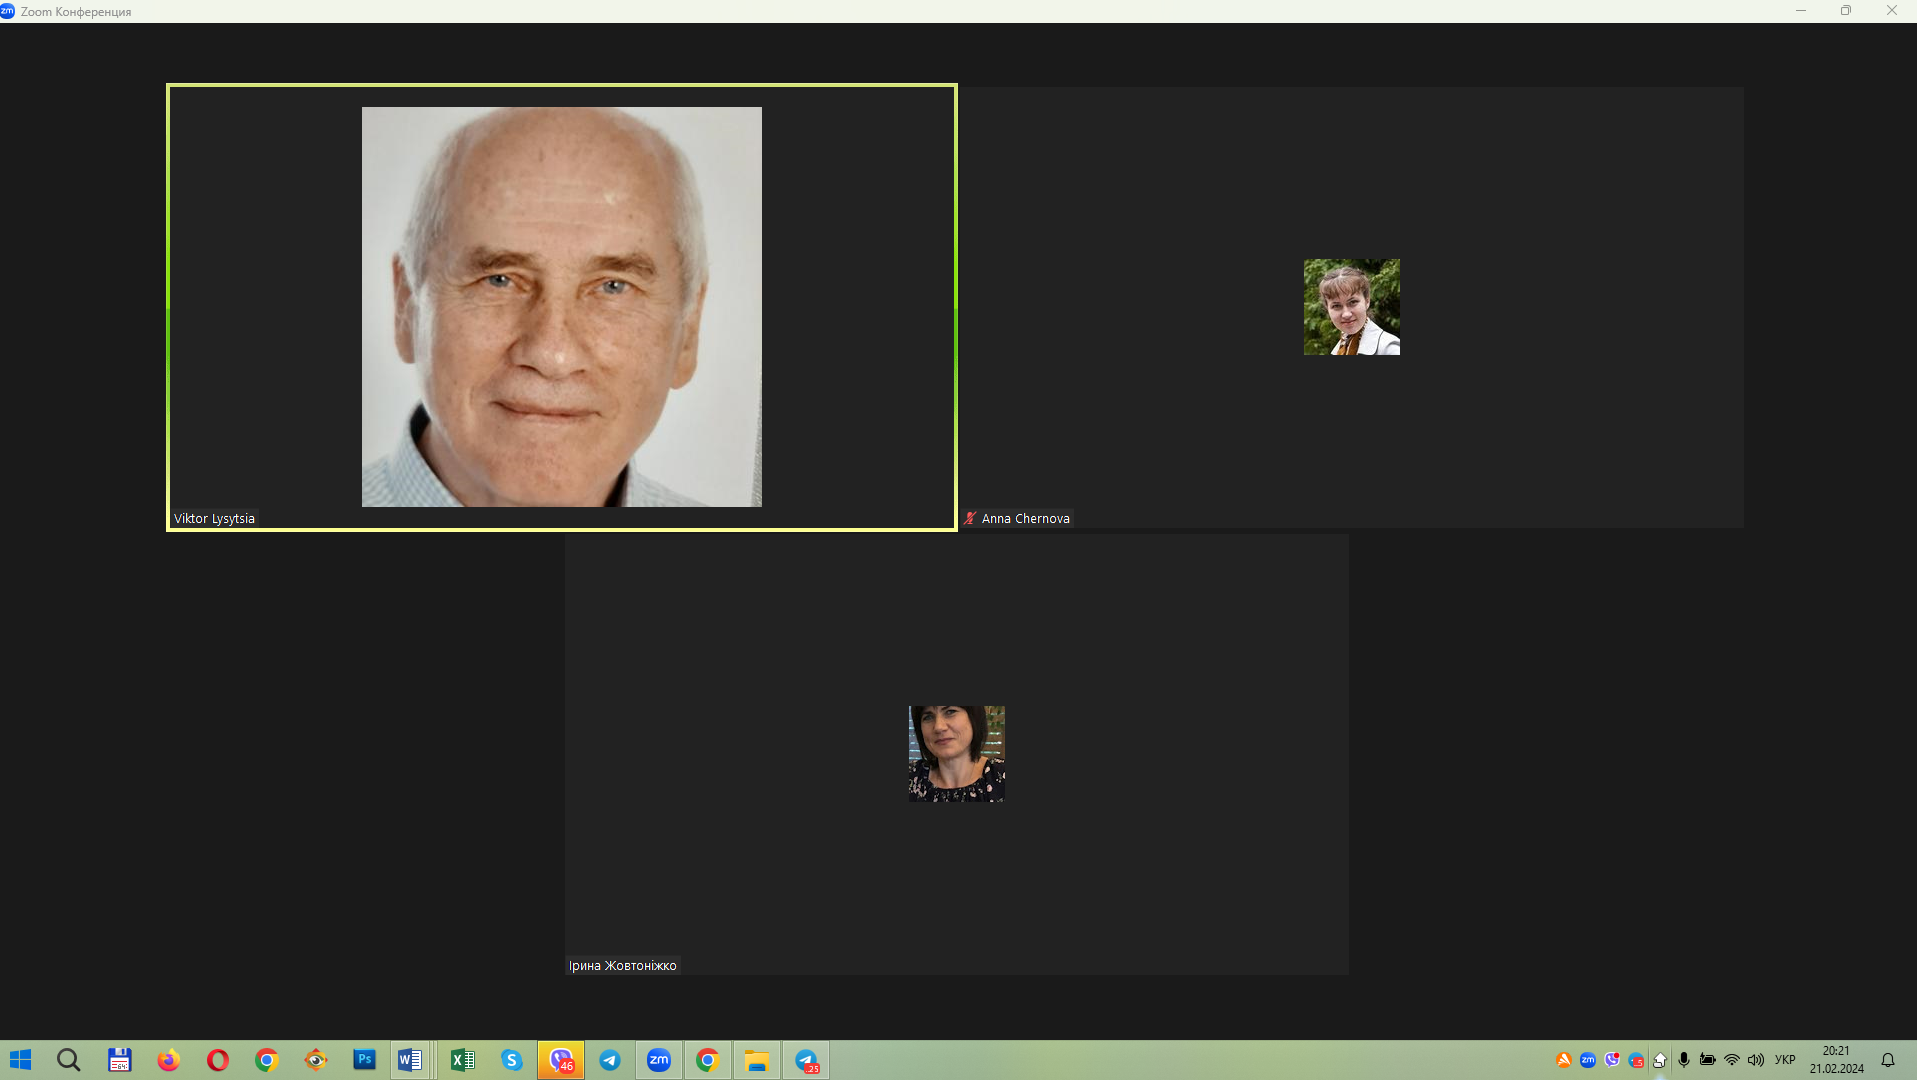Open the Windows Start menu

point(20,1060)
